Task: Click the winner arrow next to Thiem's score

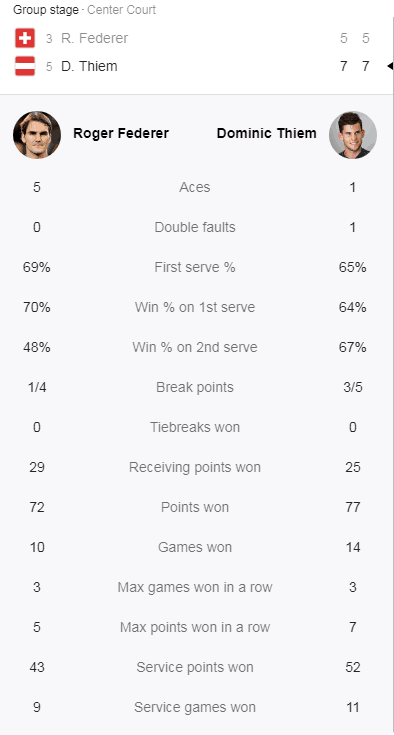Action: pos(390,66)
